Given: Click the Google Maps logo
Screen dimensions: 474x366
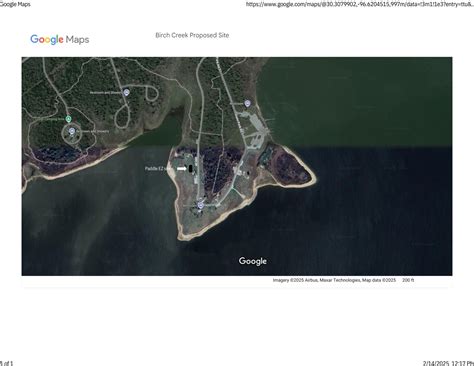Looking at the screenshot, I should pos(60,39).
